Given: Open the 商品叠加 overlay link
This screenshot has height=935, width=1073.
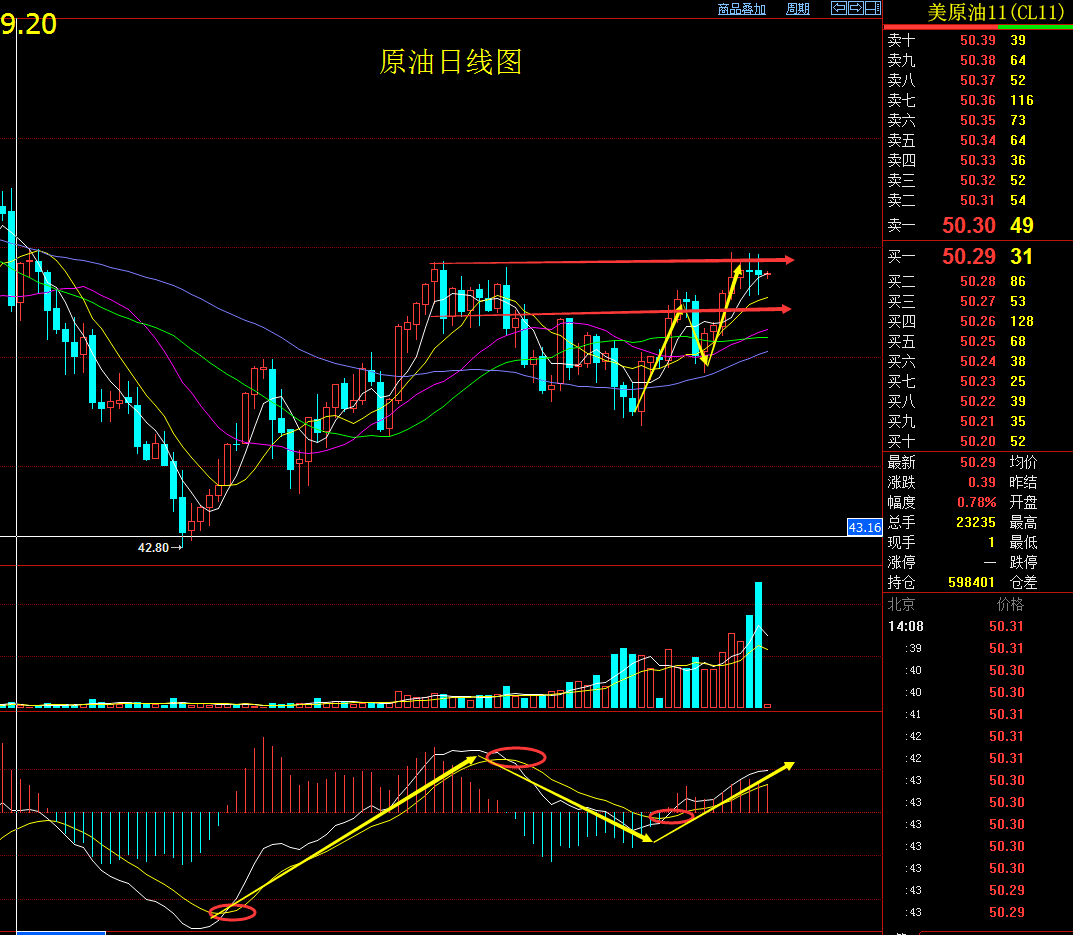Looking at the screenshot, I should [x=741, y=9].
